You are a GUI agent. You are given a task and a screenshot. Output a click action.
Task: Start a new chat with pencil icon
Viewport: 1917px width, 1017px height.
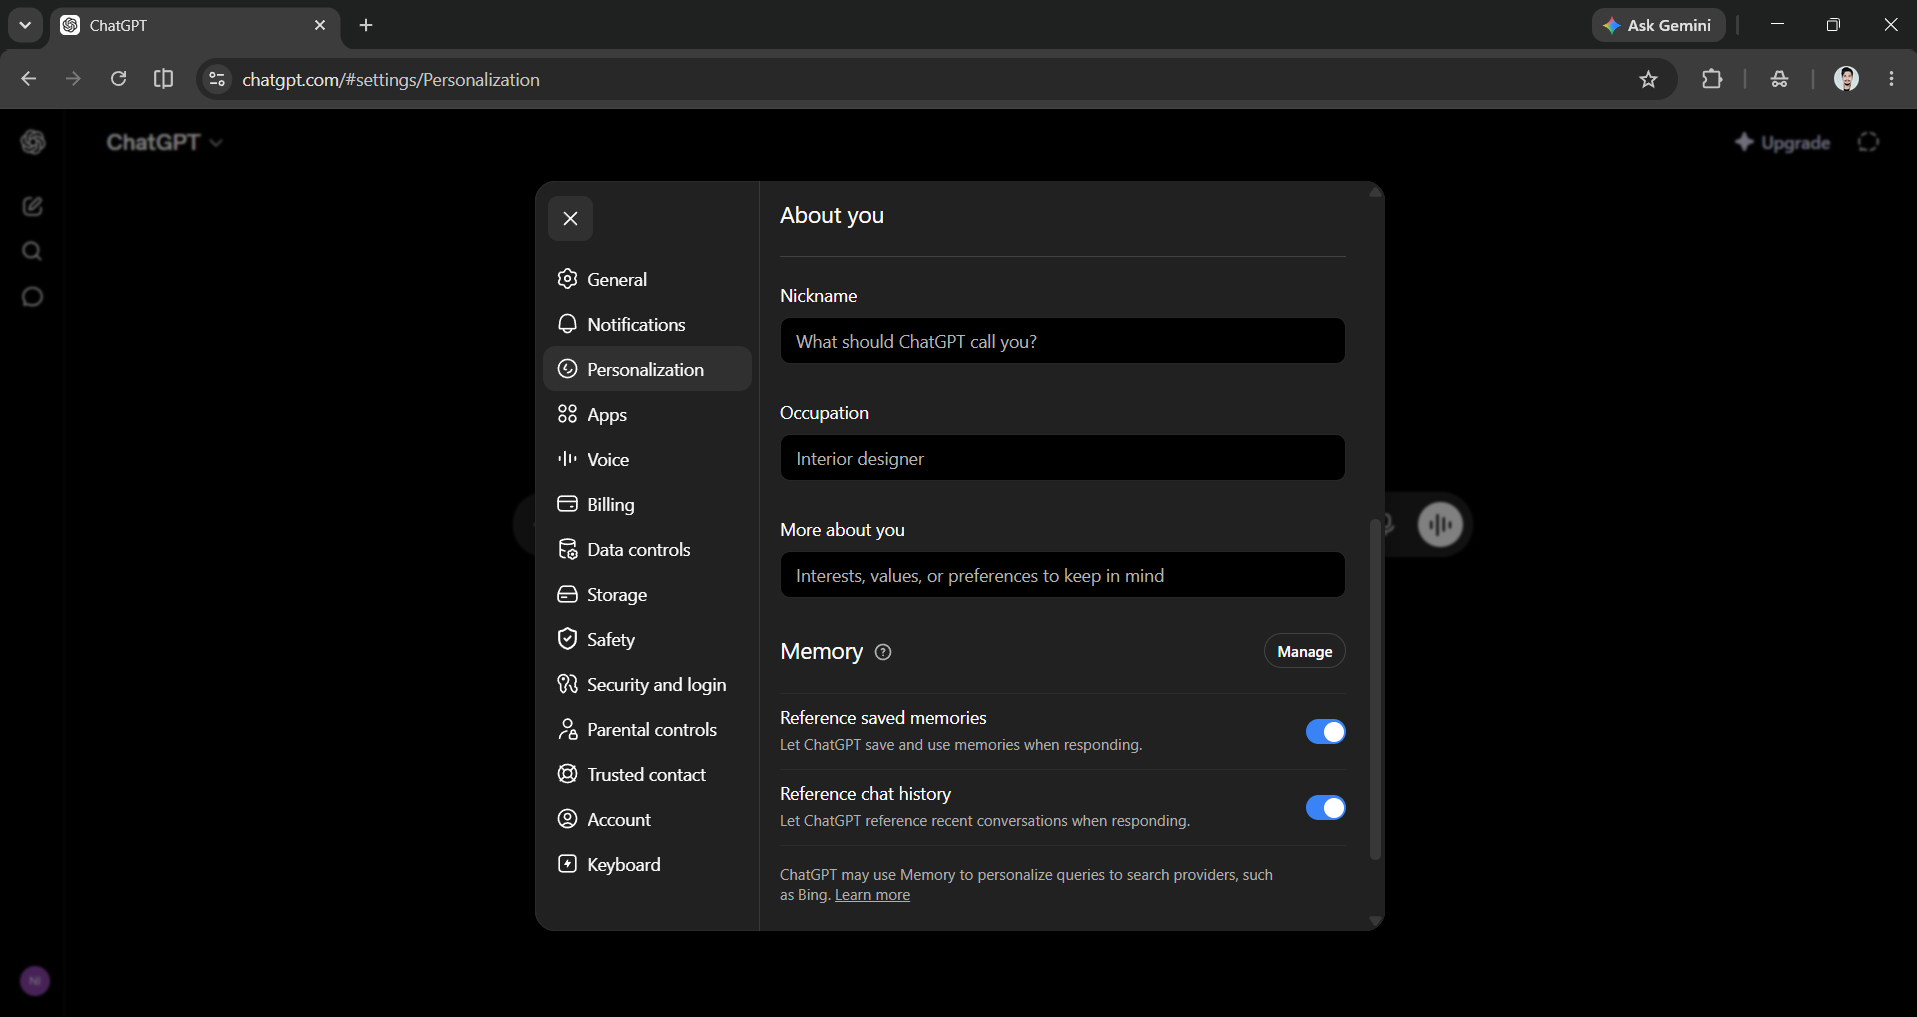[x=33, y=206]
